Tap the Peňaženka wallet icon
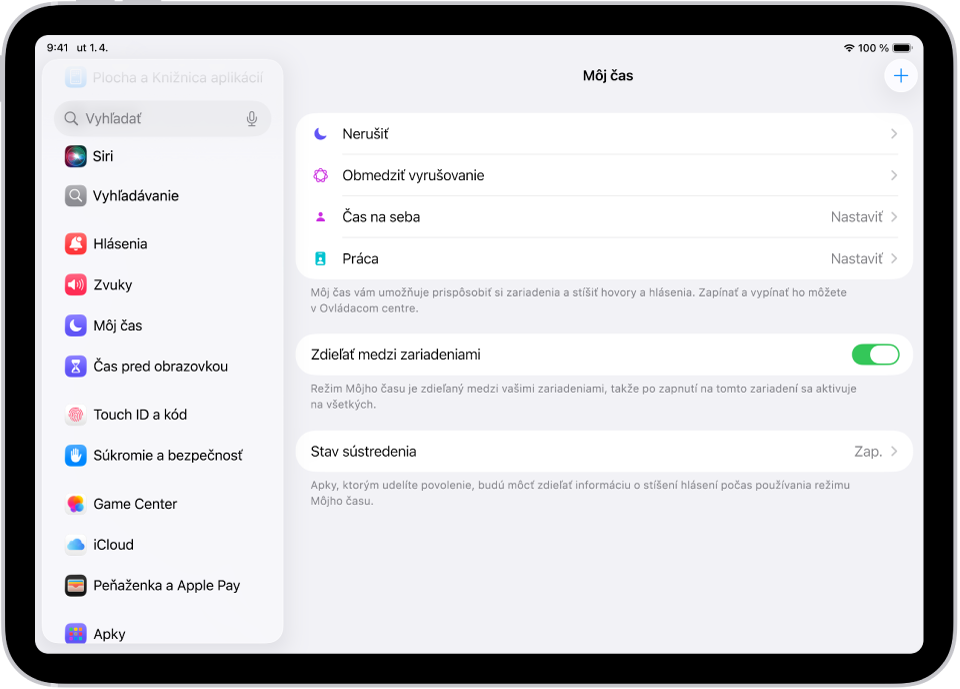This screenshot has height=689, width=960. tap(75, 585)
